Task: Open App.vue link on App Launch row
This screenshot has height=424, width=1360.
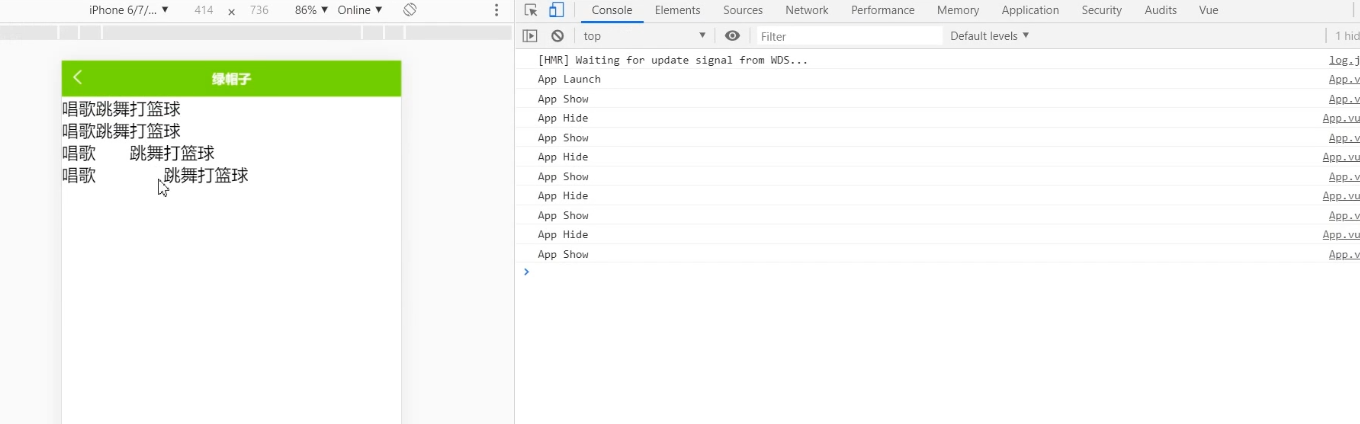Action: pyautogui.click(x=1344, y=79)
